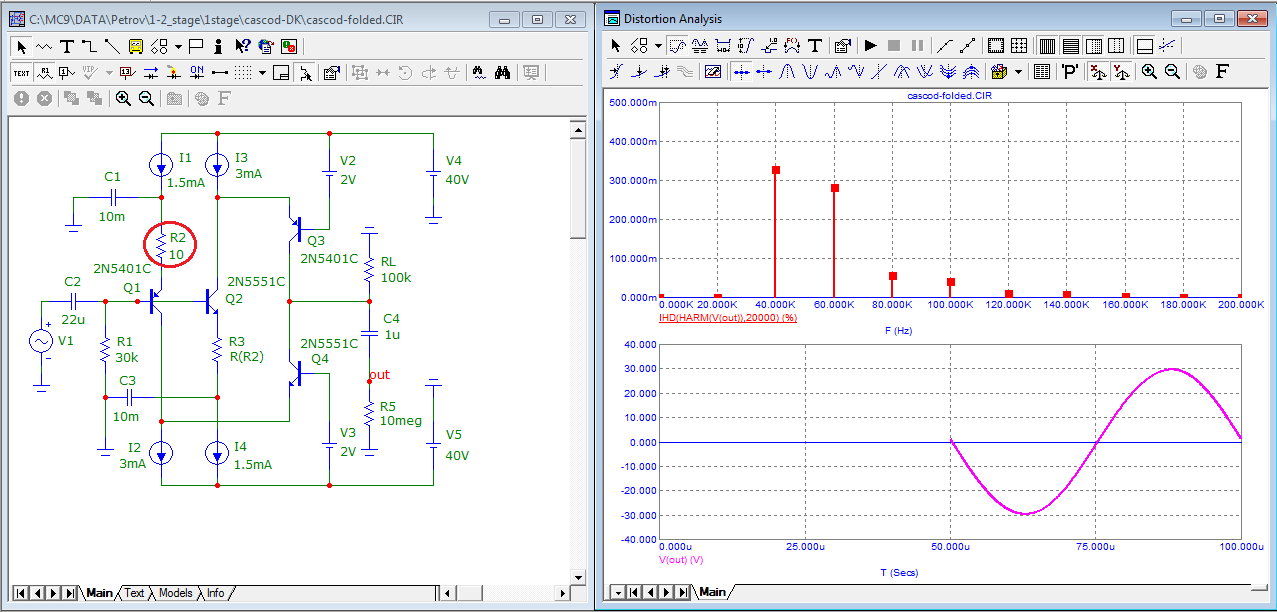Select the arrow Select tool in Distortion Analysis

point(615,45)
